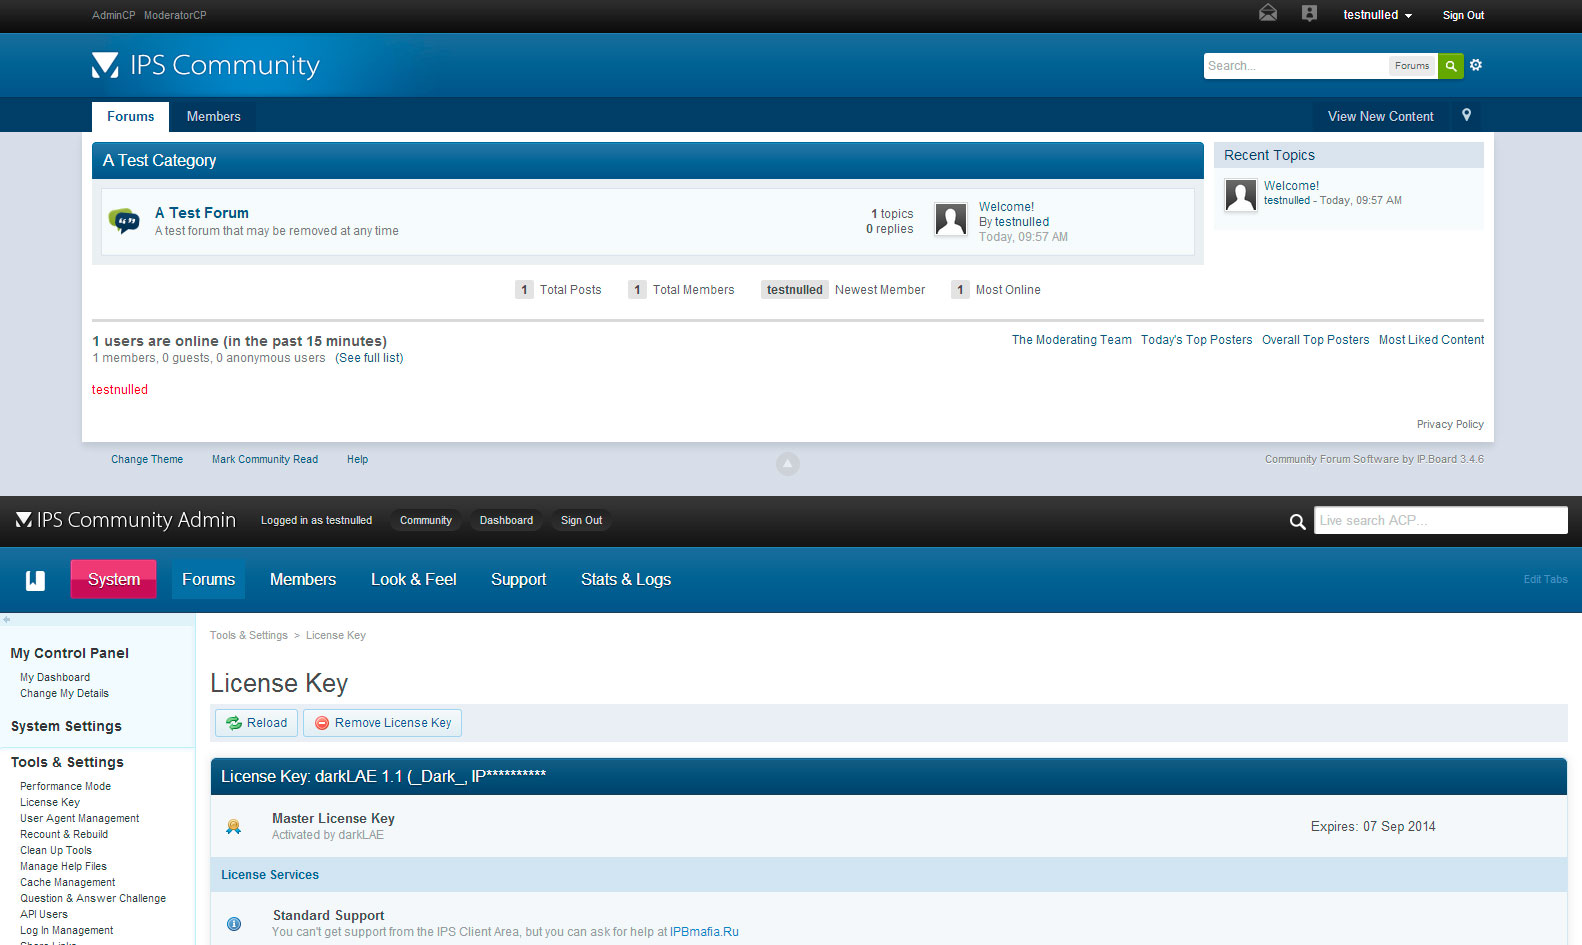This screenshot has height=945, width=1582.
Task: Open the Members tab in Admin CP
Action: point(303,580)
